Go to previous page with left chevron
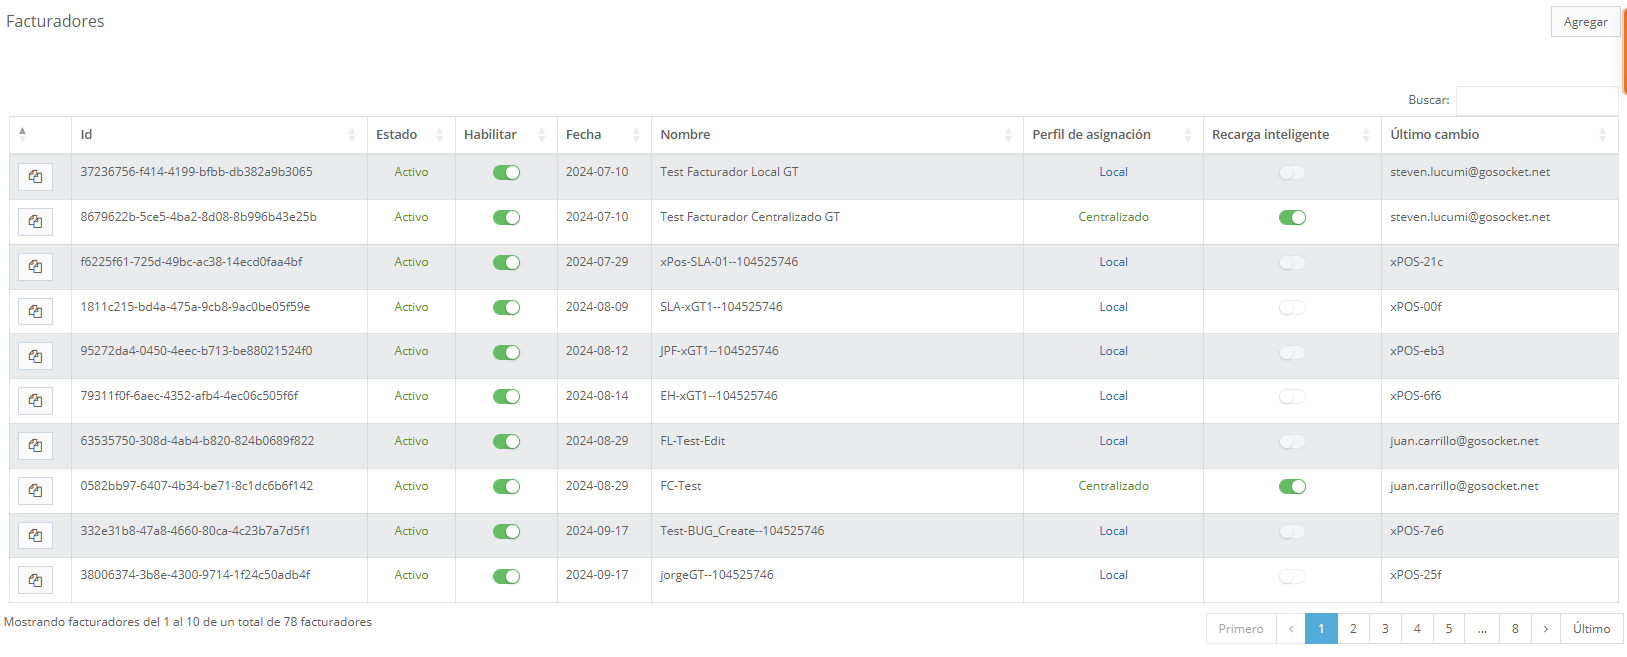The width and height of the screenshot is (1627, 657). point(1291,628)
